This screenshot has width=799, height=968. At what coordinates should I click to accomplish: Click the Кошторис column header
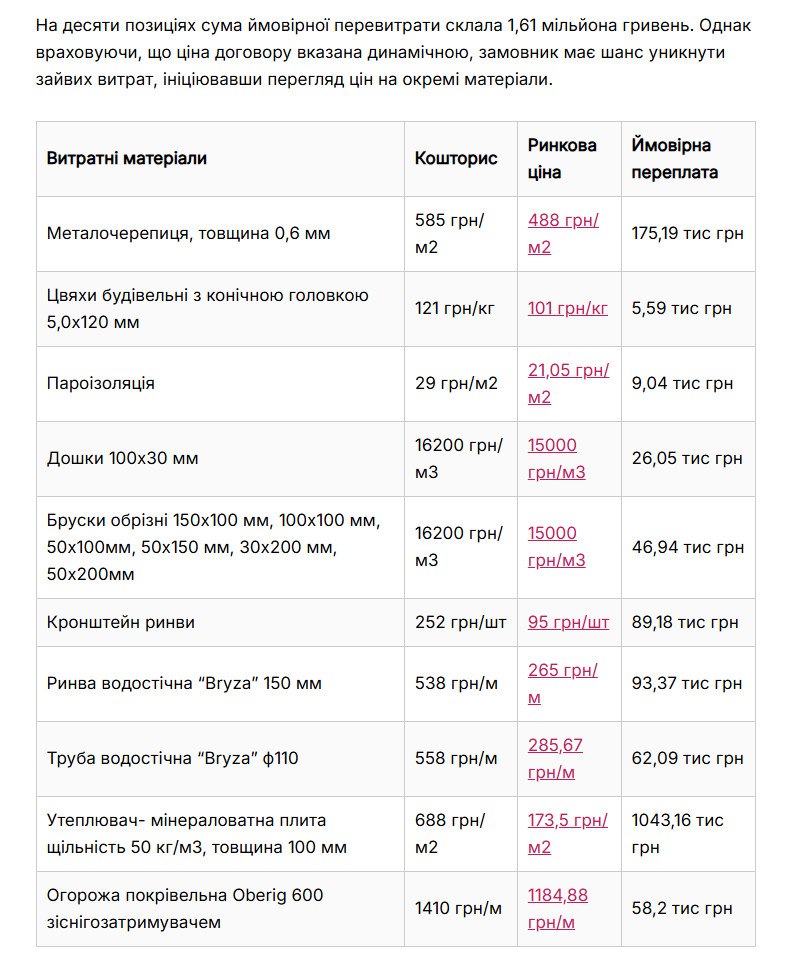coord(456,159)
